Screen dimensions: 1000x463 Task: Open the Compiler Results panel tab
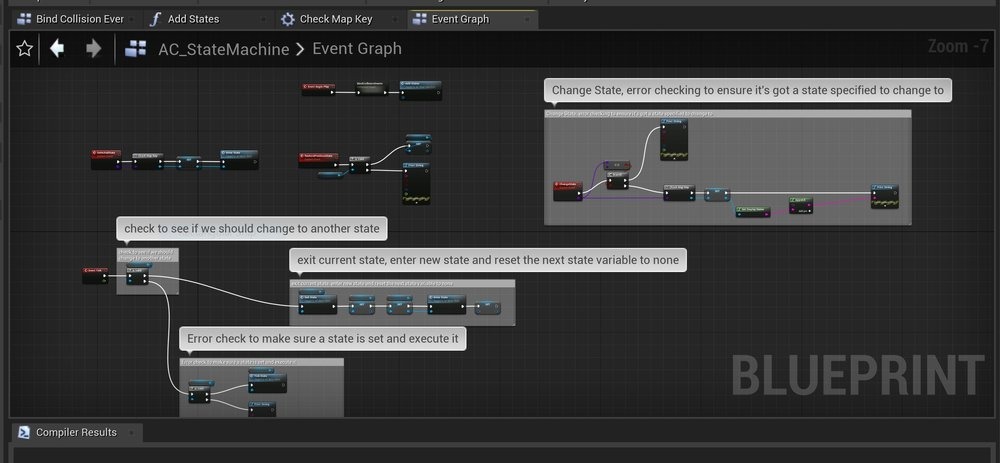[76, 432]
